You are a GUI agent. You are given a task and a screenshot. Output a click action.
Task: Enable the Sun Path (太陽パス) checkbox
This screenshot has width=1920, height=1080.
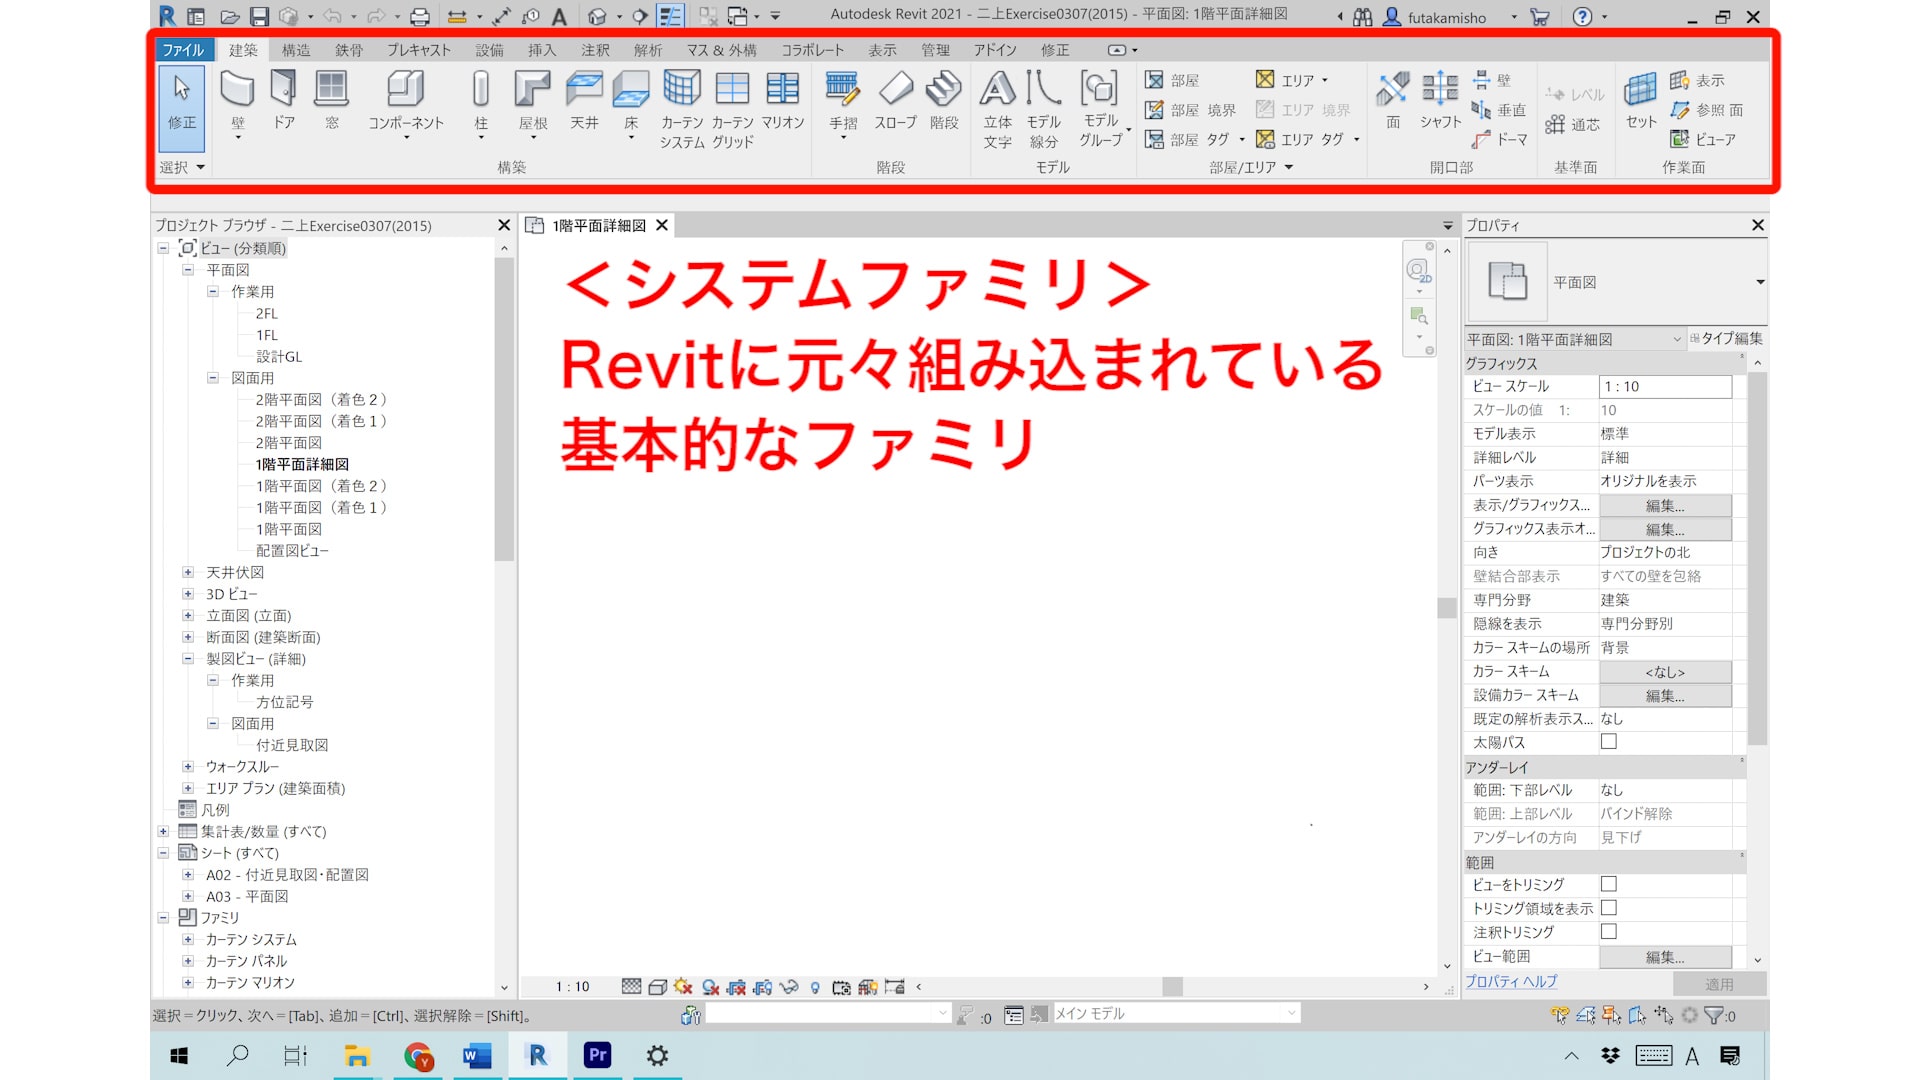point(1608,742)
